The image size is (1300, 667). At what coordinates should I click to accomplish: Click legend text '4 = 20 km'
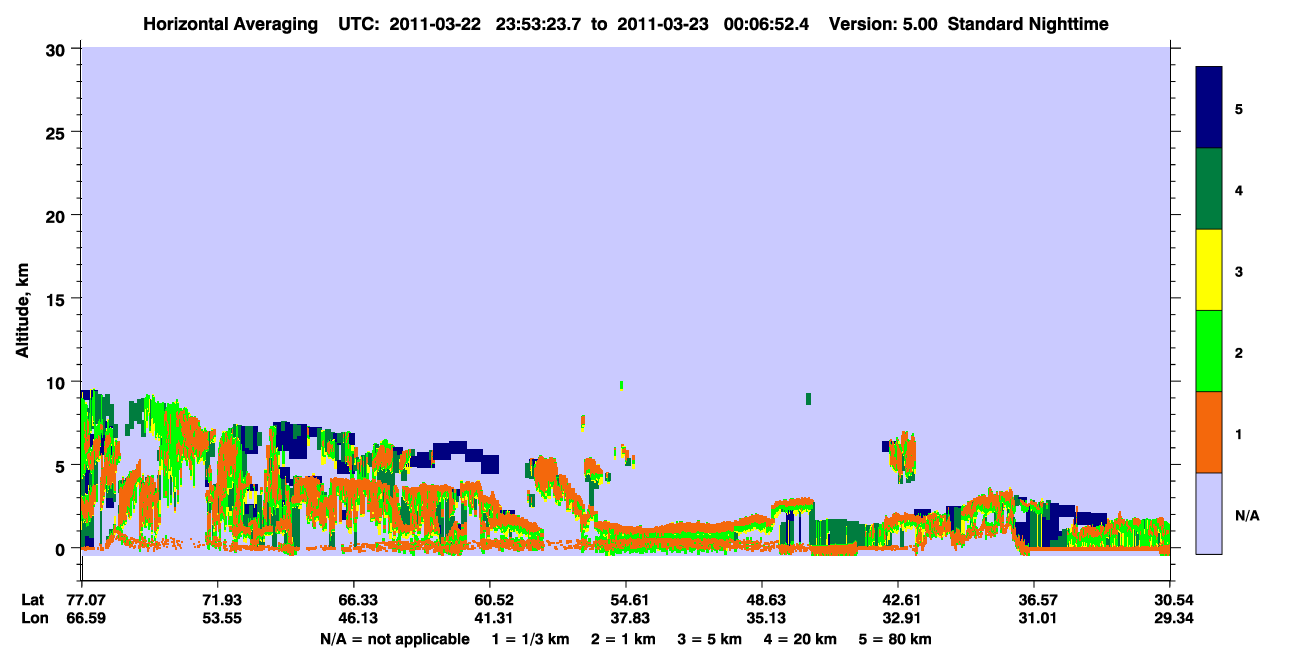pyautogui.click(x=800, y=639)
